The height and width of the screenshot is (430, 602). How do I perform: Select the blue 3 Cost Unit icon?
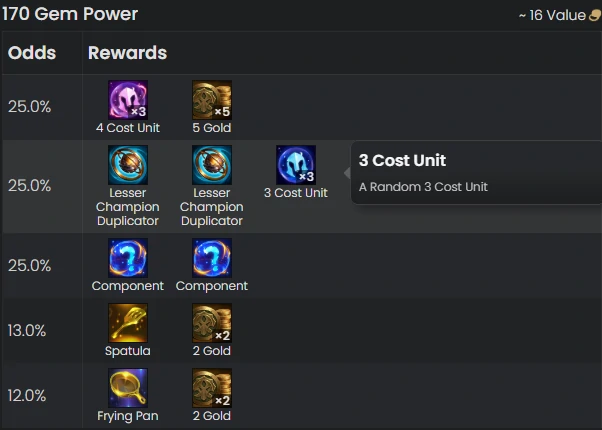coord(296,165)
